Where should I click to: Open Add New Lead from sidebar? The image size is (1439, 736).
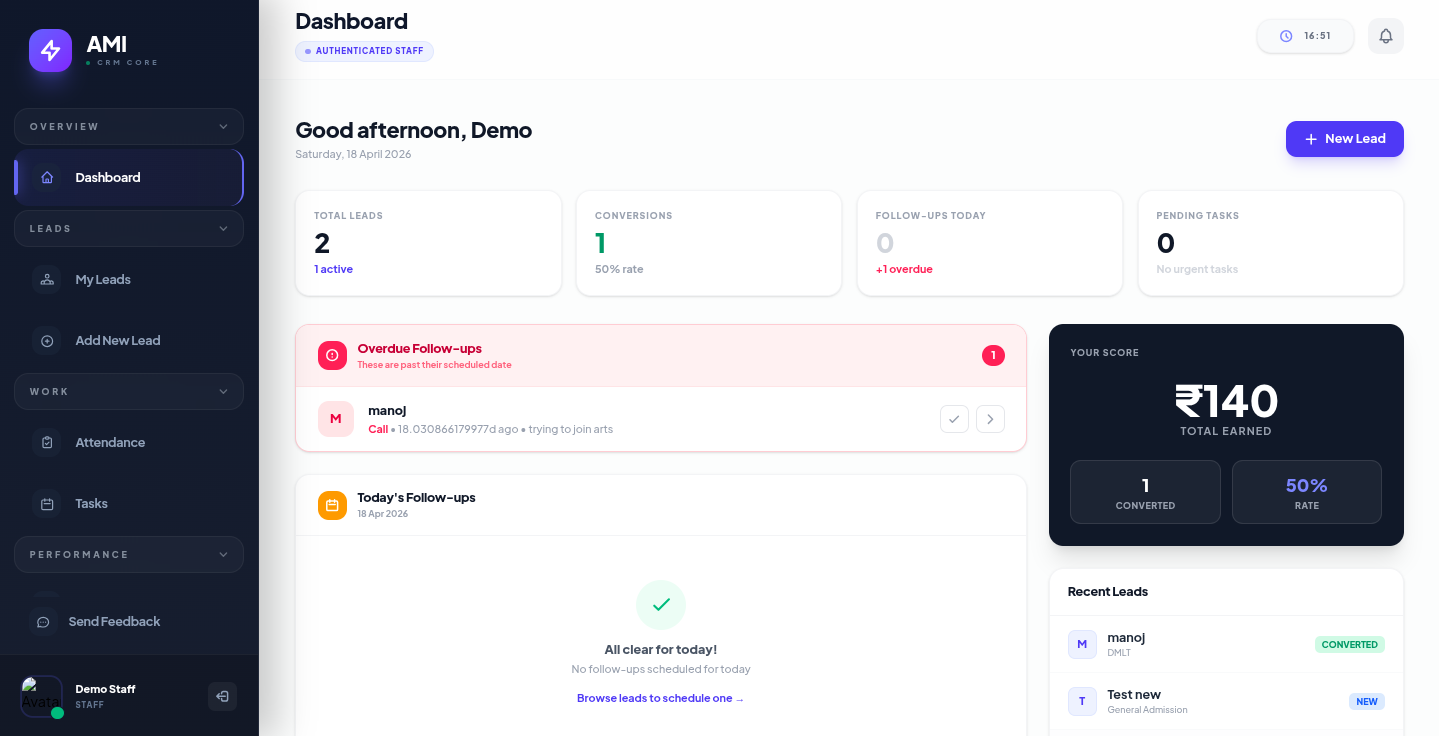(129, 340)
